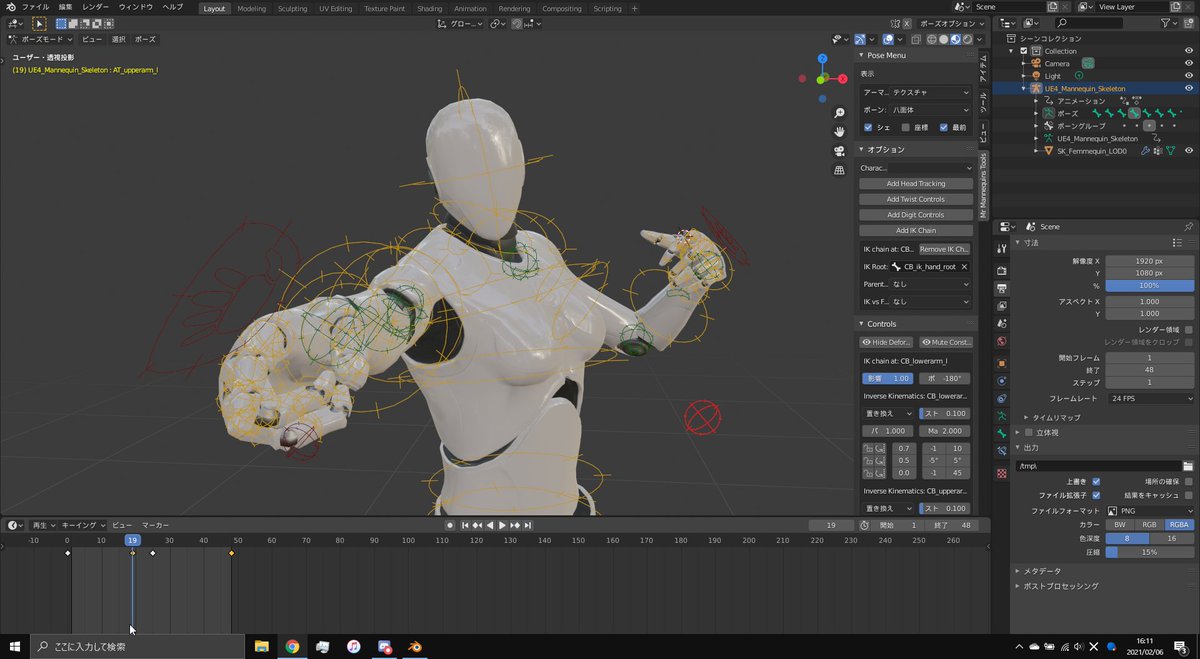Screen dimensions: 1200x659
Task: Open the ポーズモード mode dropdown
Action: point(38,39)
